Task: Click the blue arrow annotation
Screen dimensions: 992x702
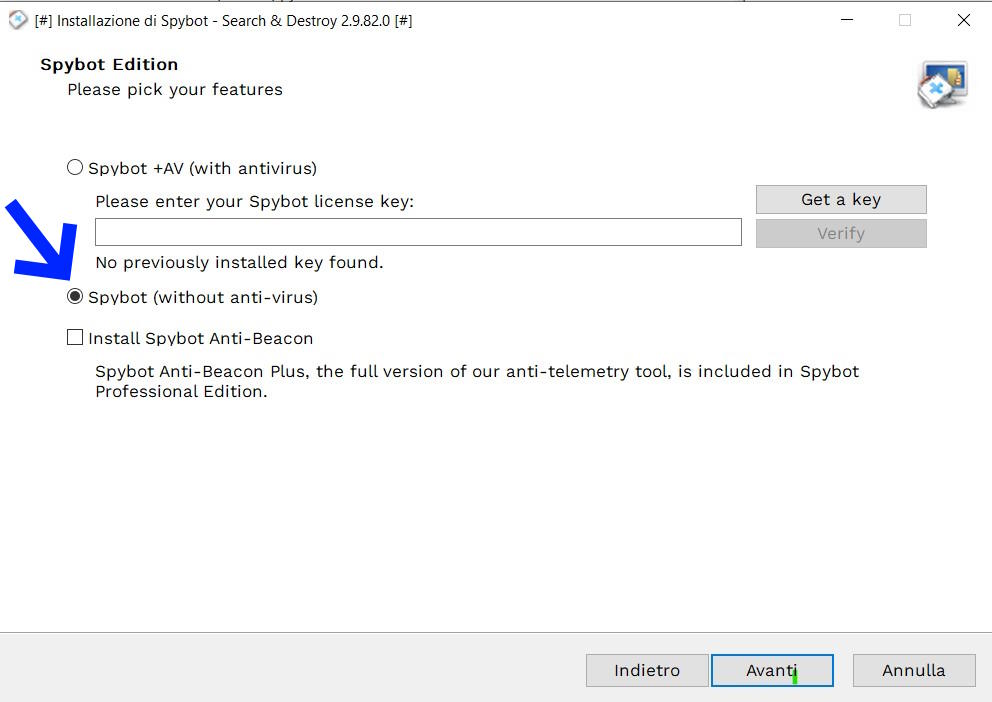Action: tap(42, 240)
